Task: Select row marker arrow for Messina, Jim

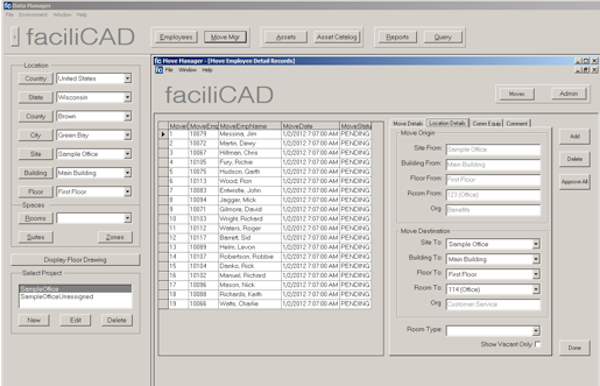Action: click(x=163, y=134)
